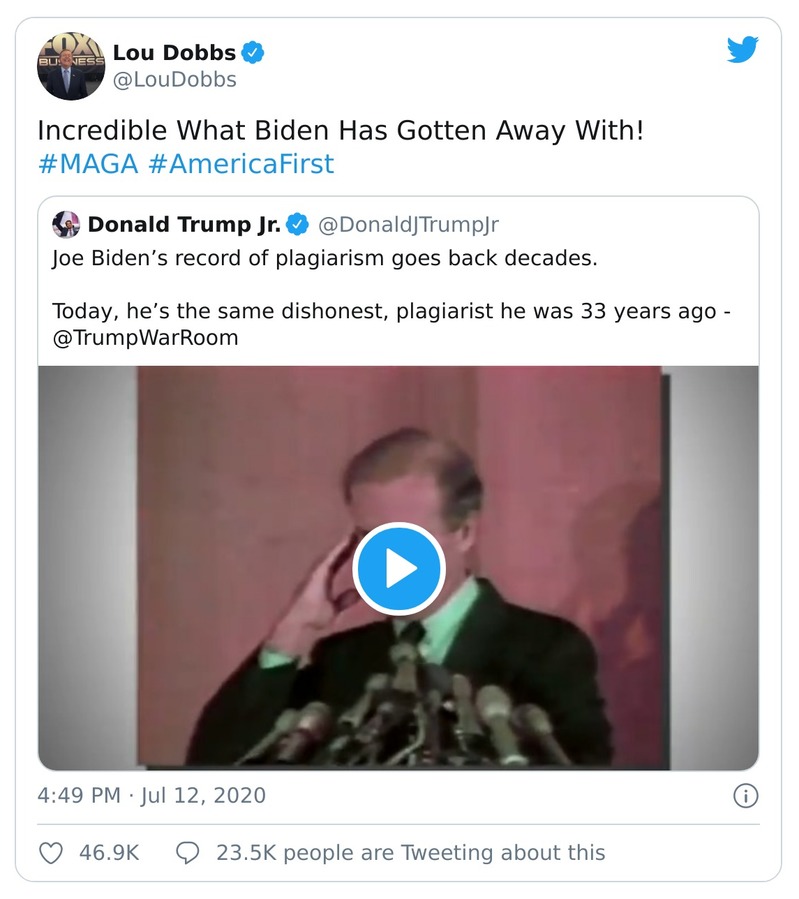Play the embedded video
Image resolution: width=799 pixels, height=899 pixels.
tap(399, 568)
